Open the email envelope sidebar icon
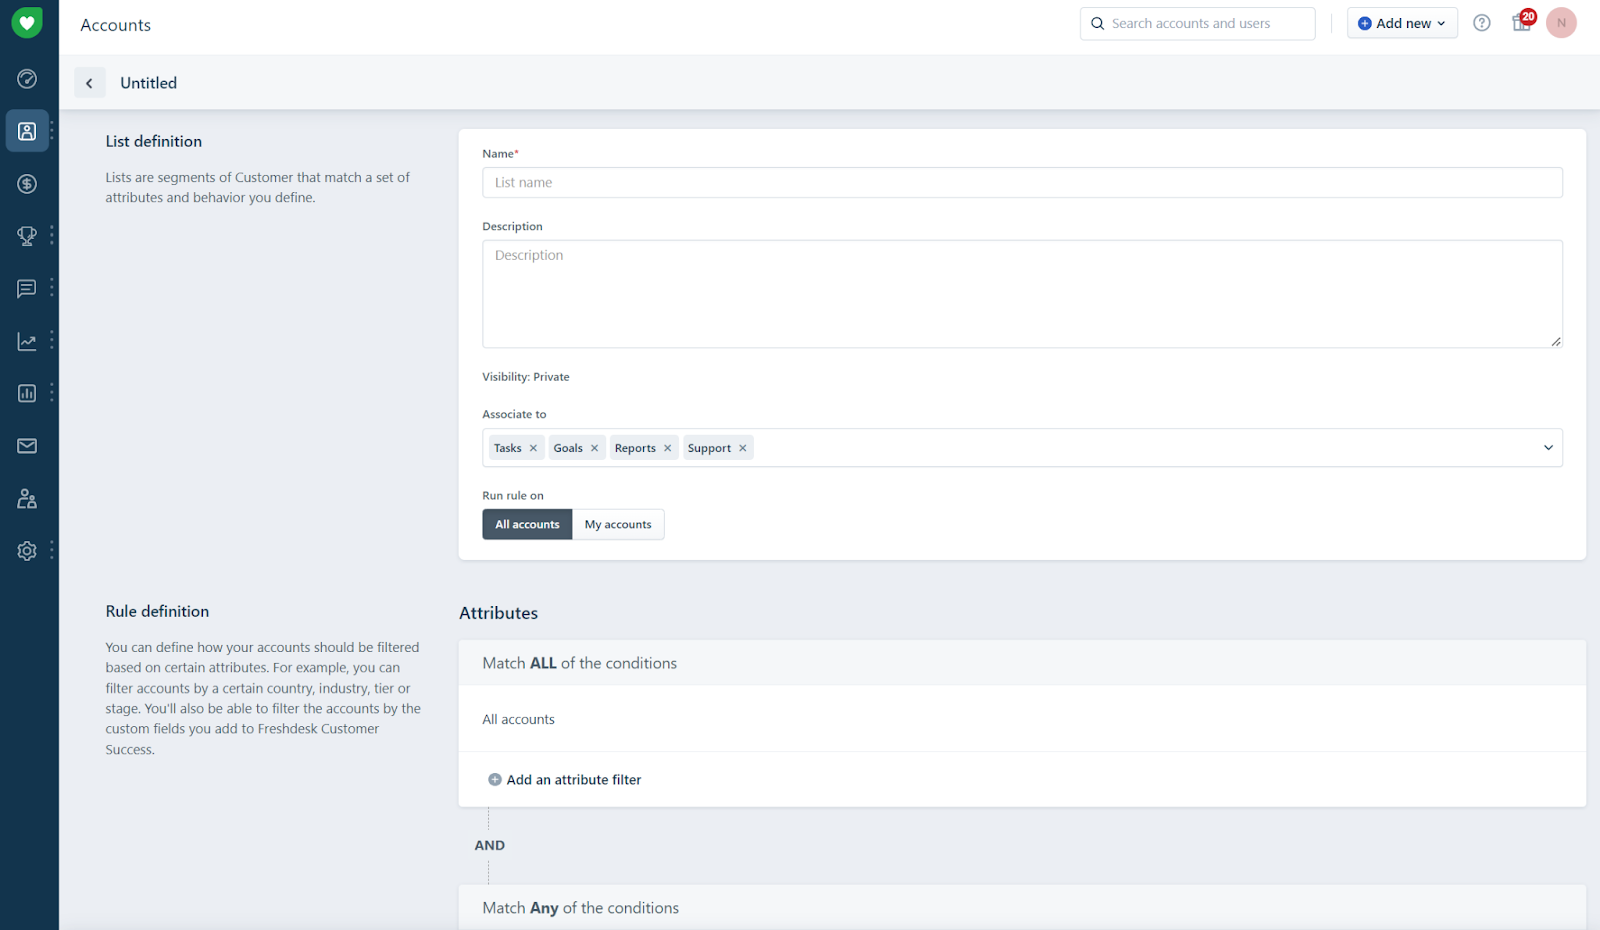This screenshot has height=930, width=1600. pos(27,446)
